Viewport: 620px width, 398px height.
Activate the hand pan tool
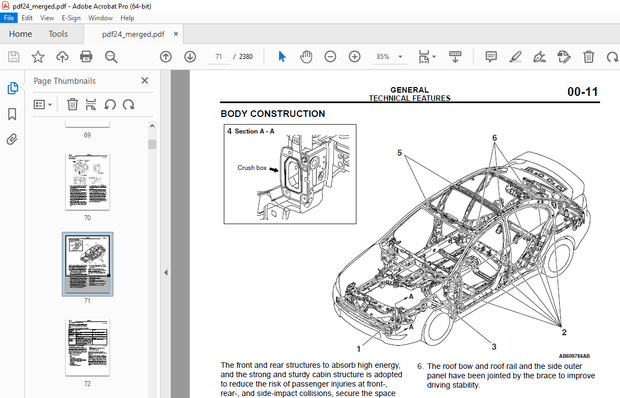(306, 57)
